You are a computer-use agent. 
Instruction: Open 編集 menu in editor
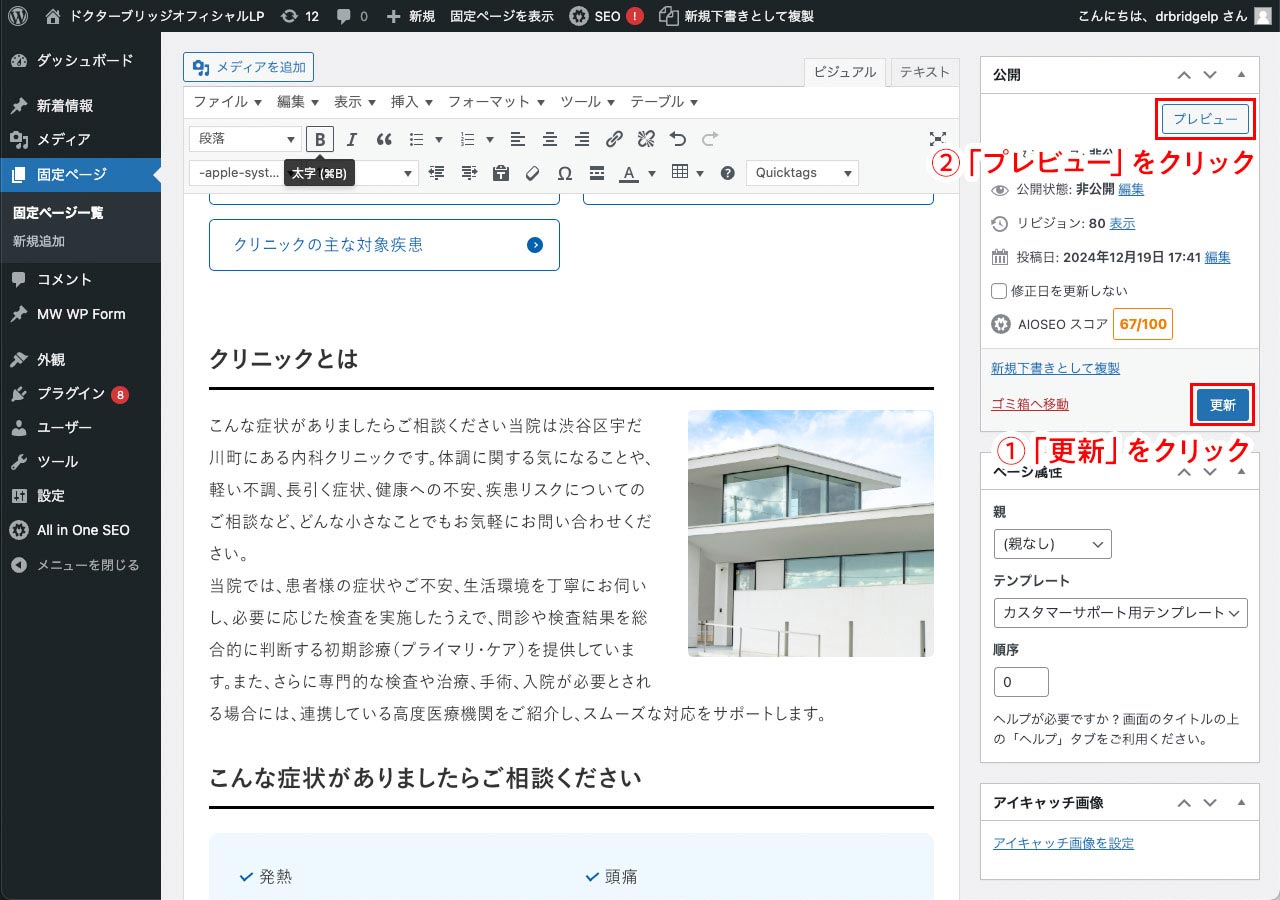pos(297,102)
